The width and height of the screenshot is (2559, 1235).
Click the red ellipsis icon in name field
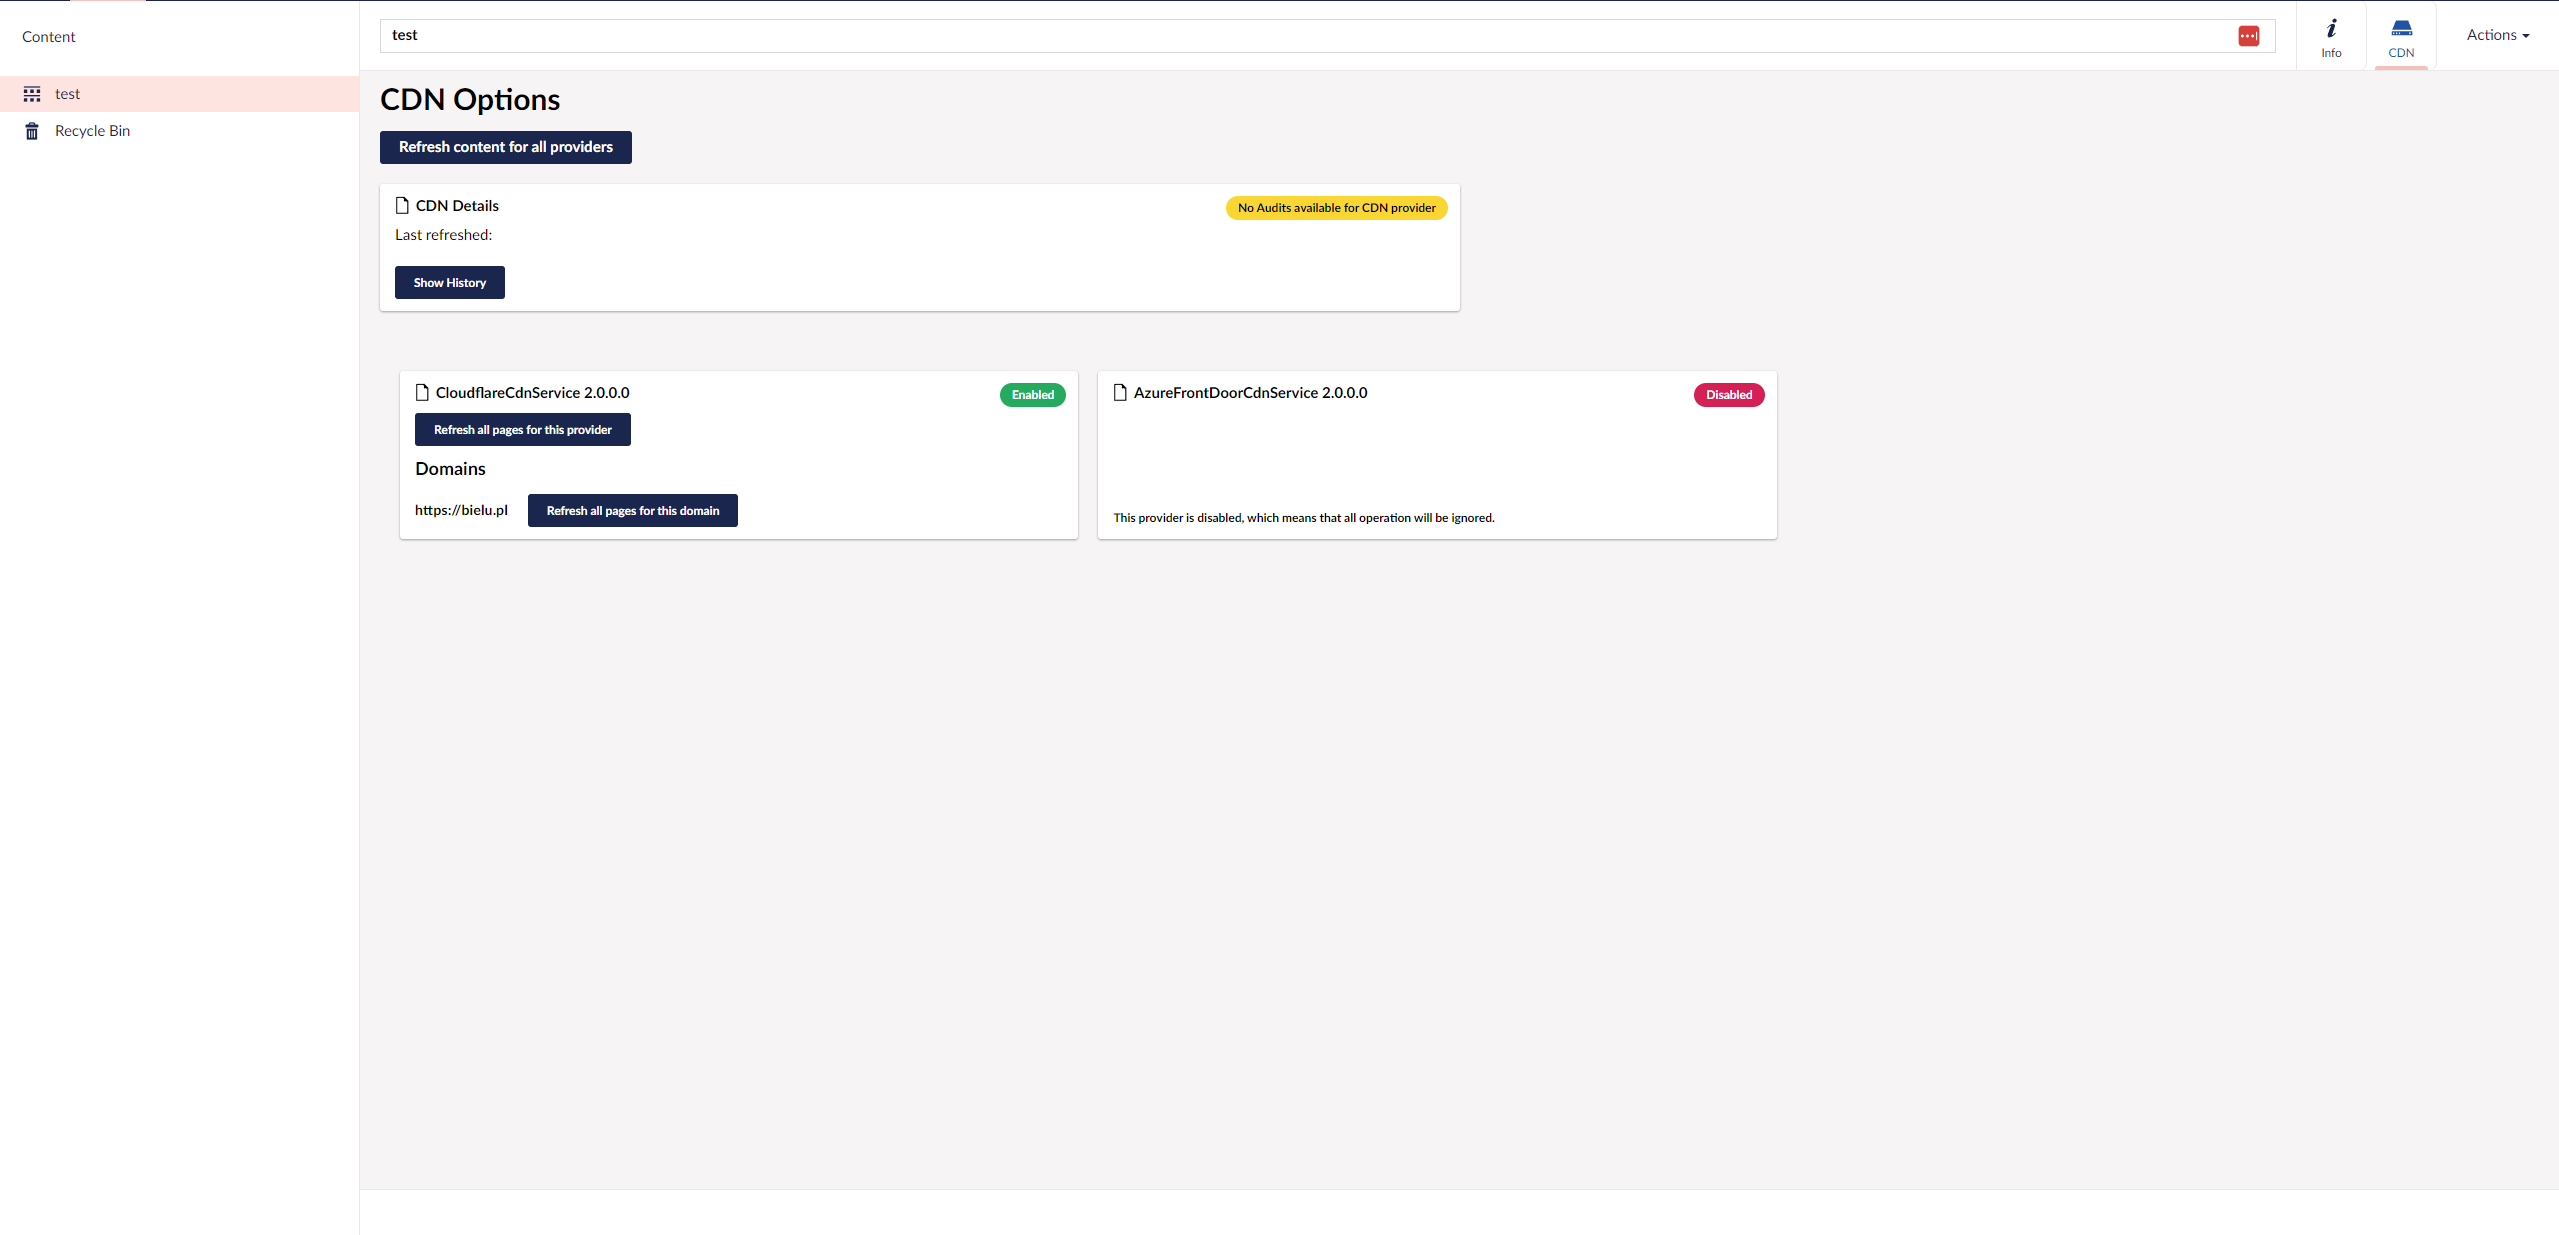pyautogui.click(x=2248, y=36)
